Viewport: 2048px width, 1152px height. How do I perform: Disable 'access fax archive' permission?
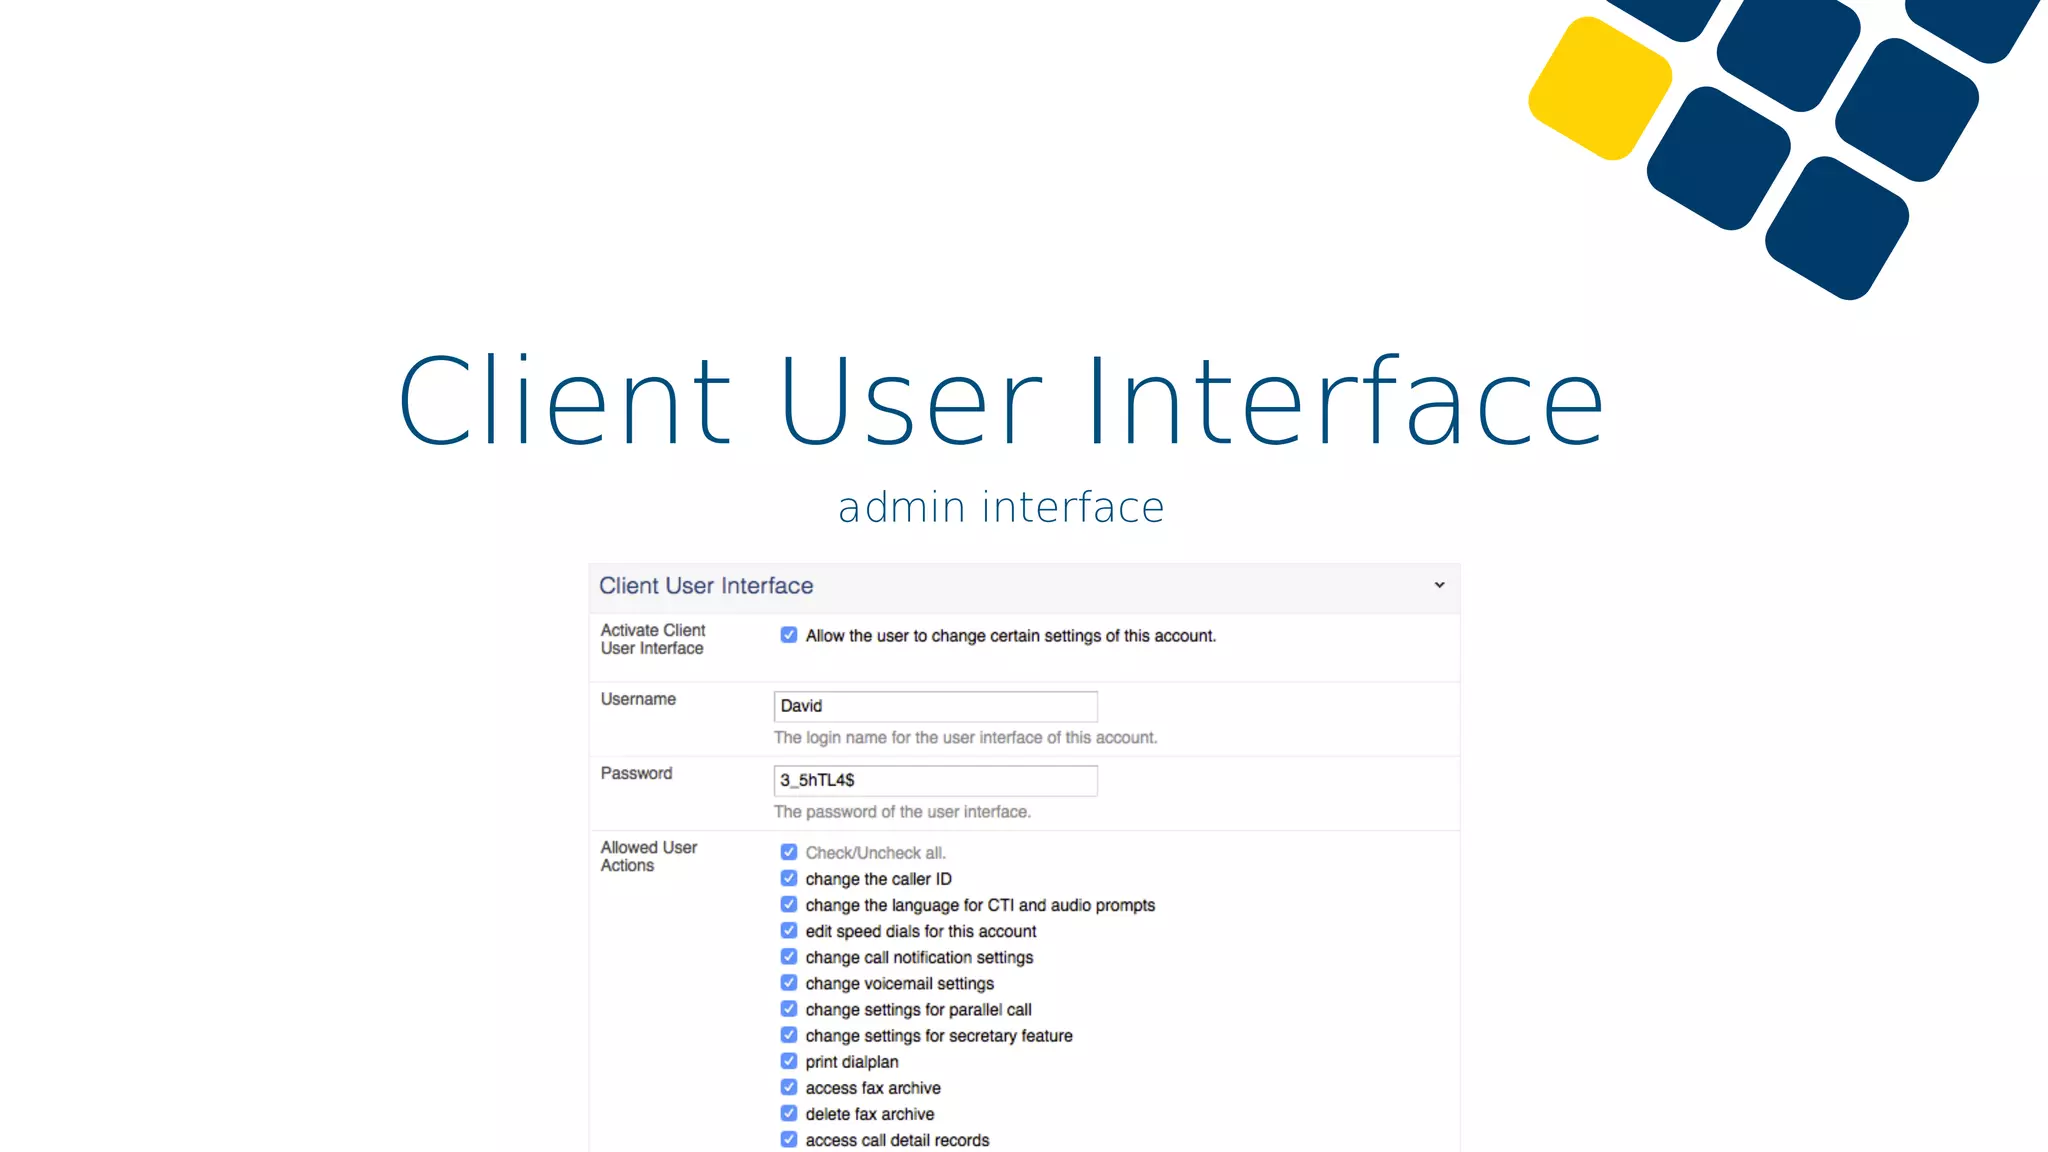pyautogui.click(x=789, y=1087)
